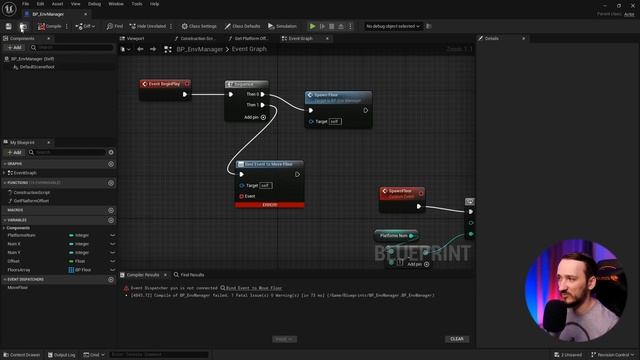Click Float type pill of Offset variable
This screenshot has height=360, width=640.
click(77, 261)
